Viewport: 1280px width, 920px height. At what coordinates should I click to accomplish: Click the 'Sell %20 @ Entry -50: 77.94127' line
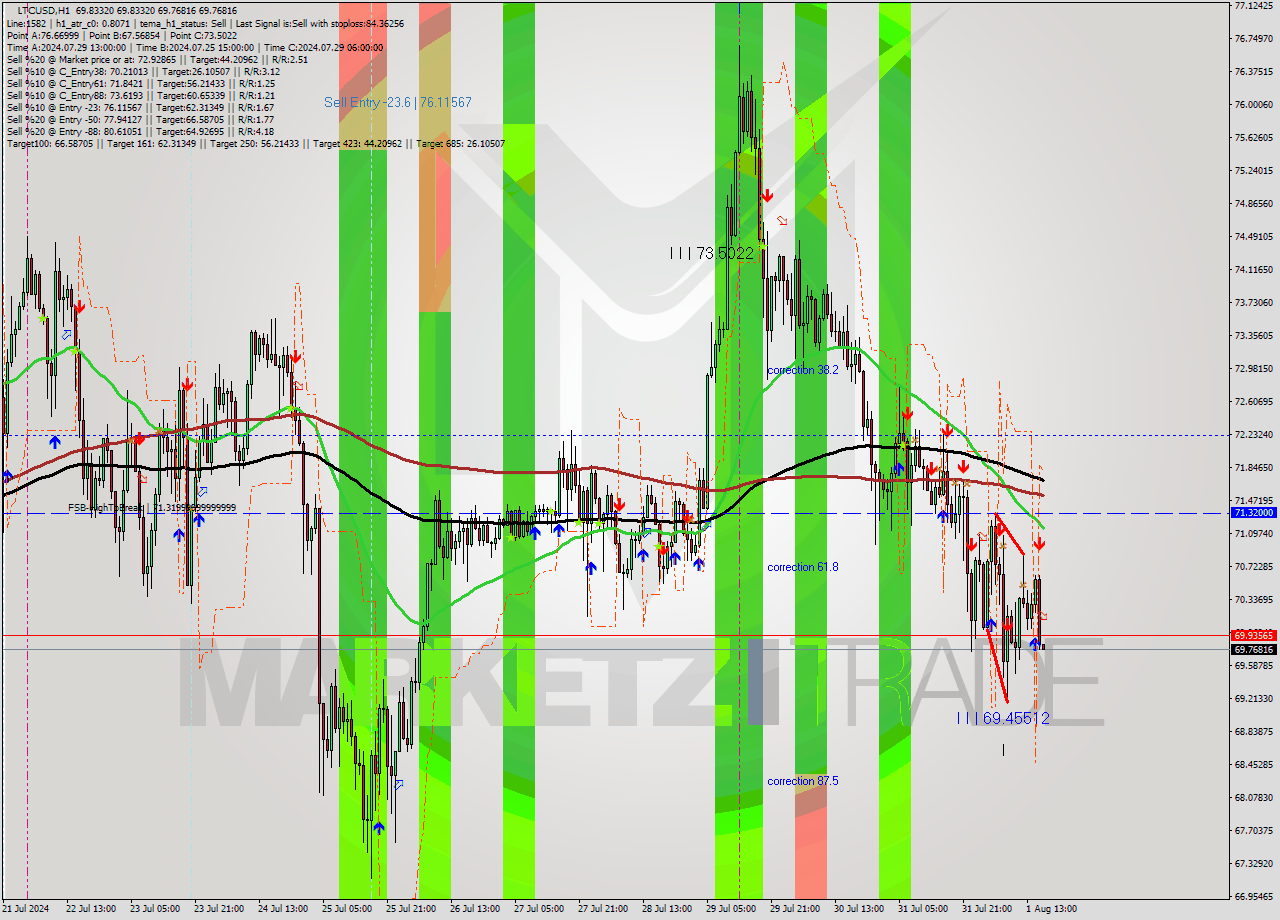140,119
